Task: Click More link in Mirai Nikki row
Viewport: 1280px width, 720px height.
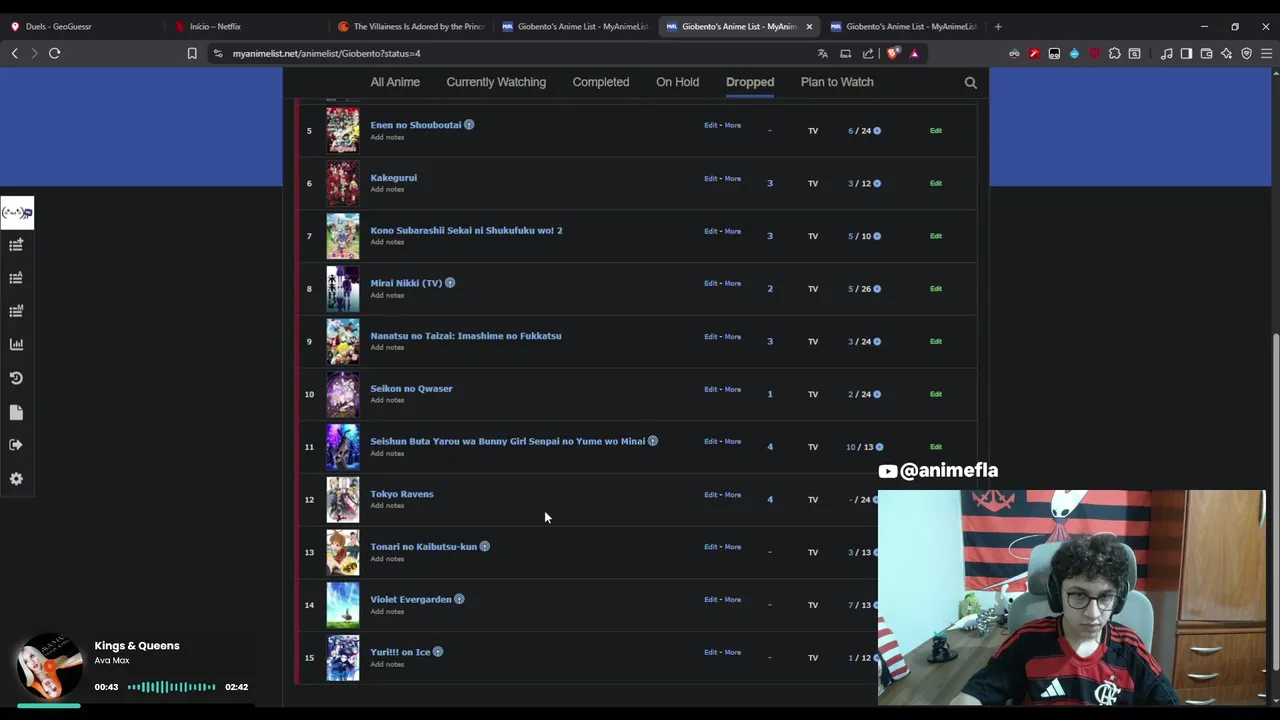Action: pos(733,283)
